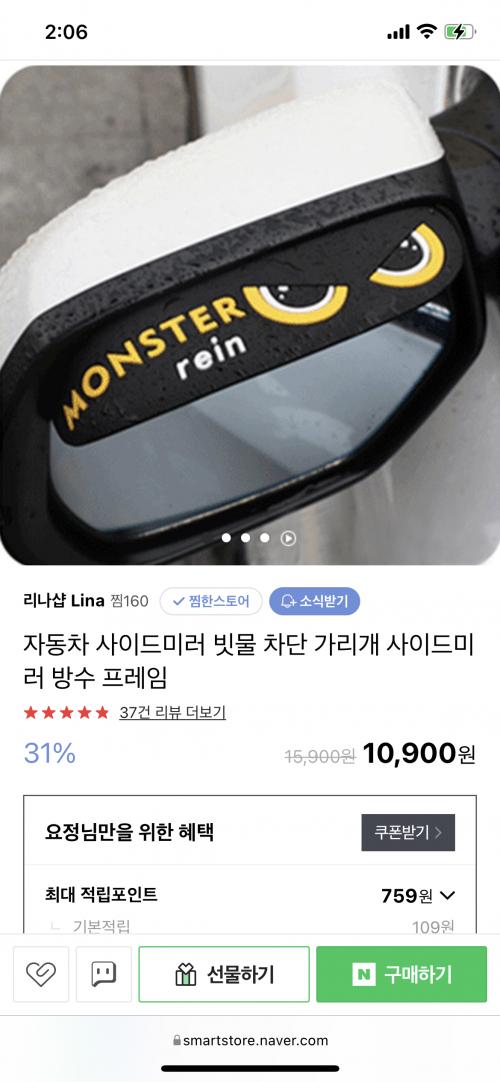The image size is (500, 1082).
Task: Tap the green 구매하기 buy button
Action: [x=401, y=974]
